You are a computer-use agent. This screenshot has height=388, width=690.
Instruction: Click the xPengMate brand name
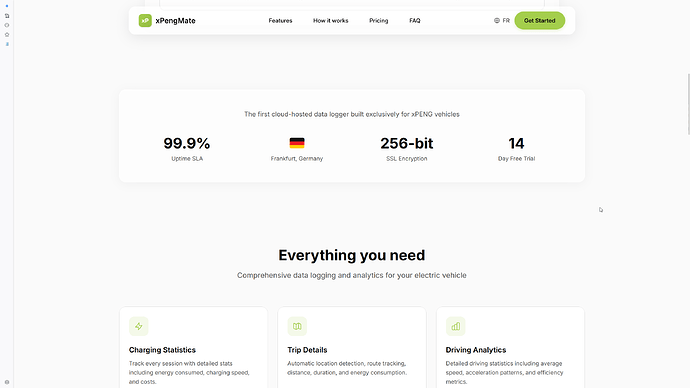[175, 21]
